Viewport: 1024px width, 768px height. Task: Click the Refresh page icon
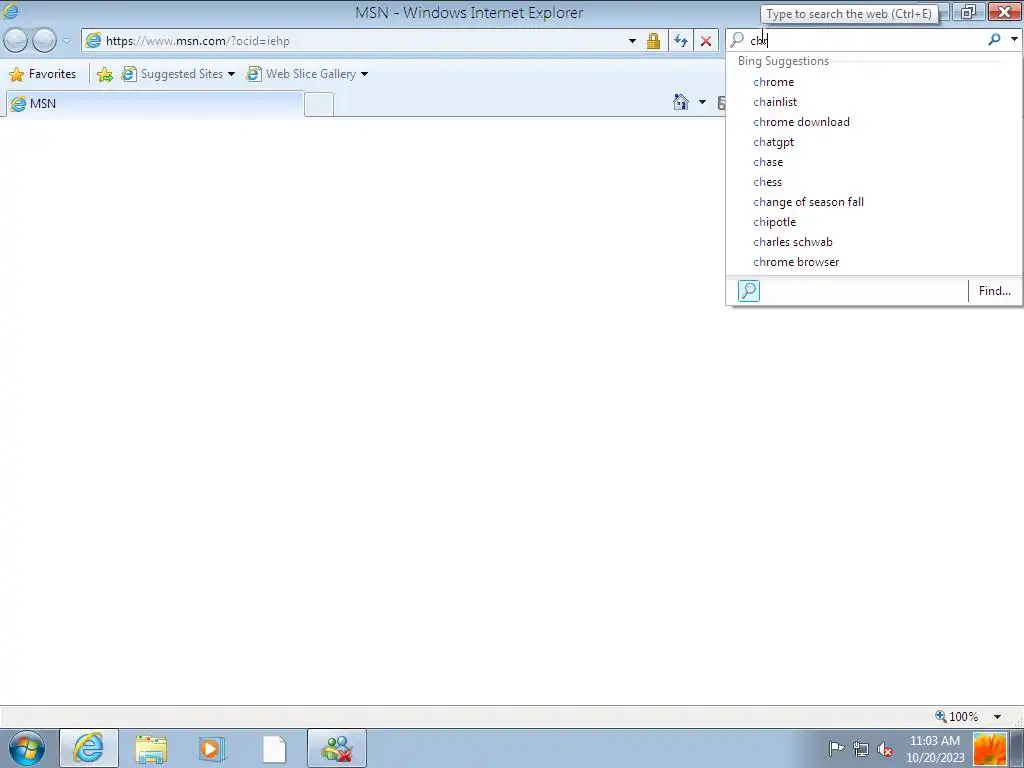(x=681, y=41)
